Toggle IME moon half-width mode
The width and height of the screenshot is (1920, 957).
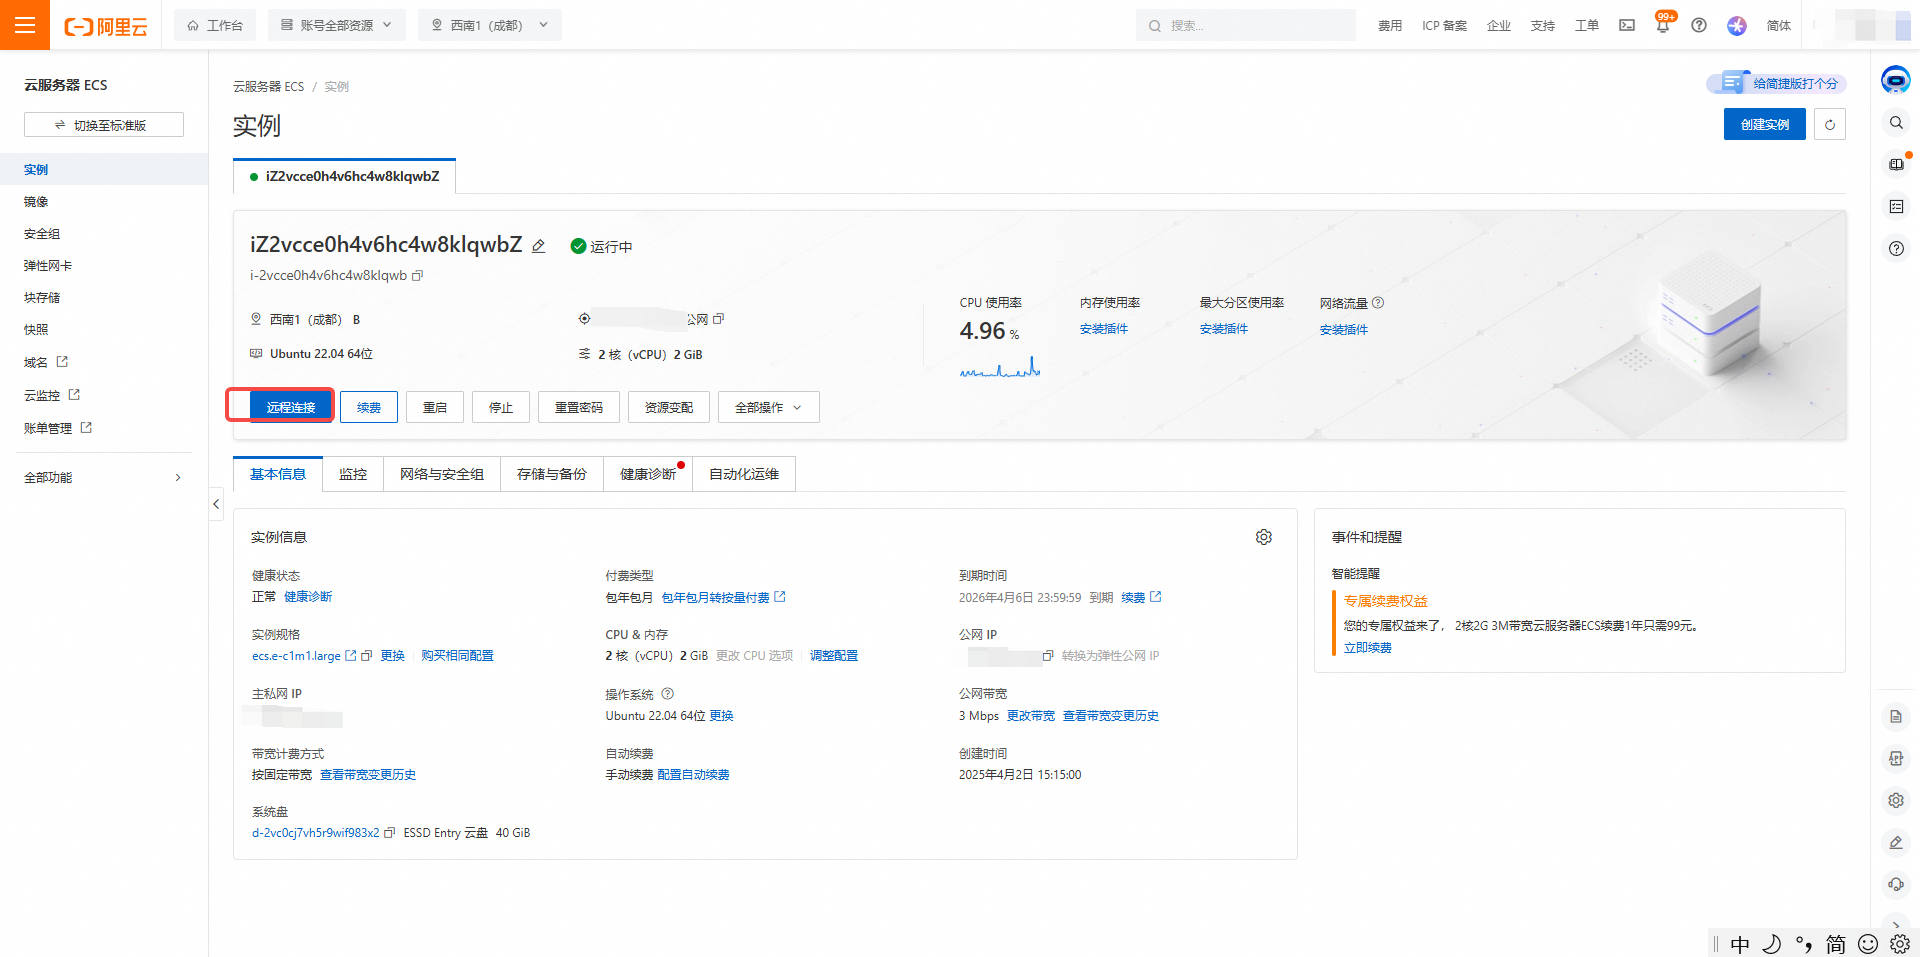(1771, 944)
